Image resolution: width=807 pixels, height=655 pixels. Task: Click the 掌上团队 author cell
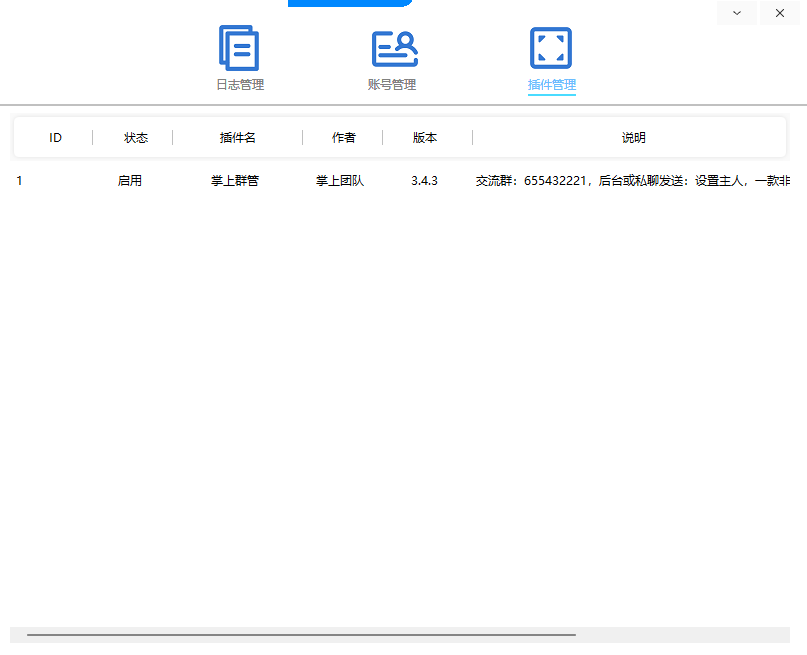point(340,181)
